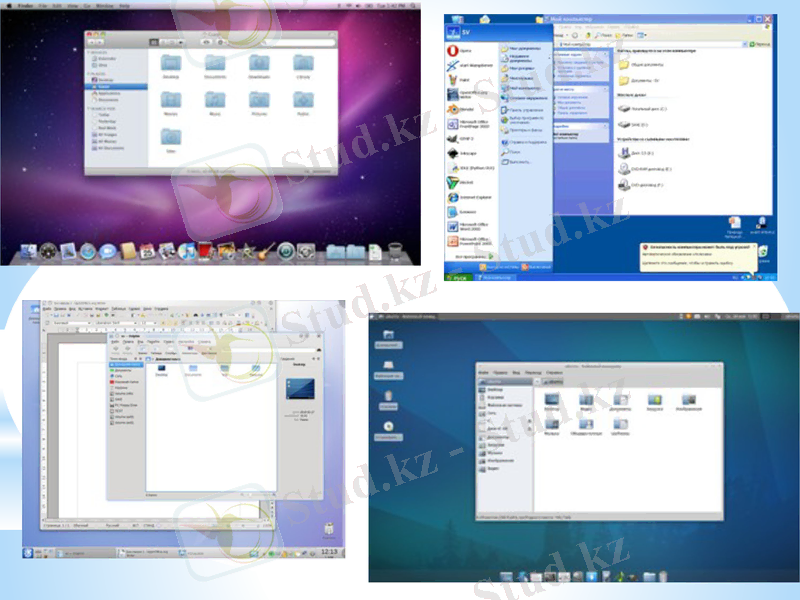Click the XP 'Выключение' shutdown button
Screen dimensions: 800x600
click(x=535, y=267)
